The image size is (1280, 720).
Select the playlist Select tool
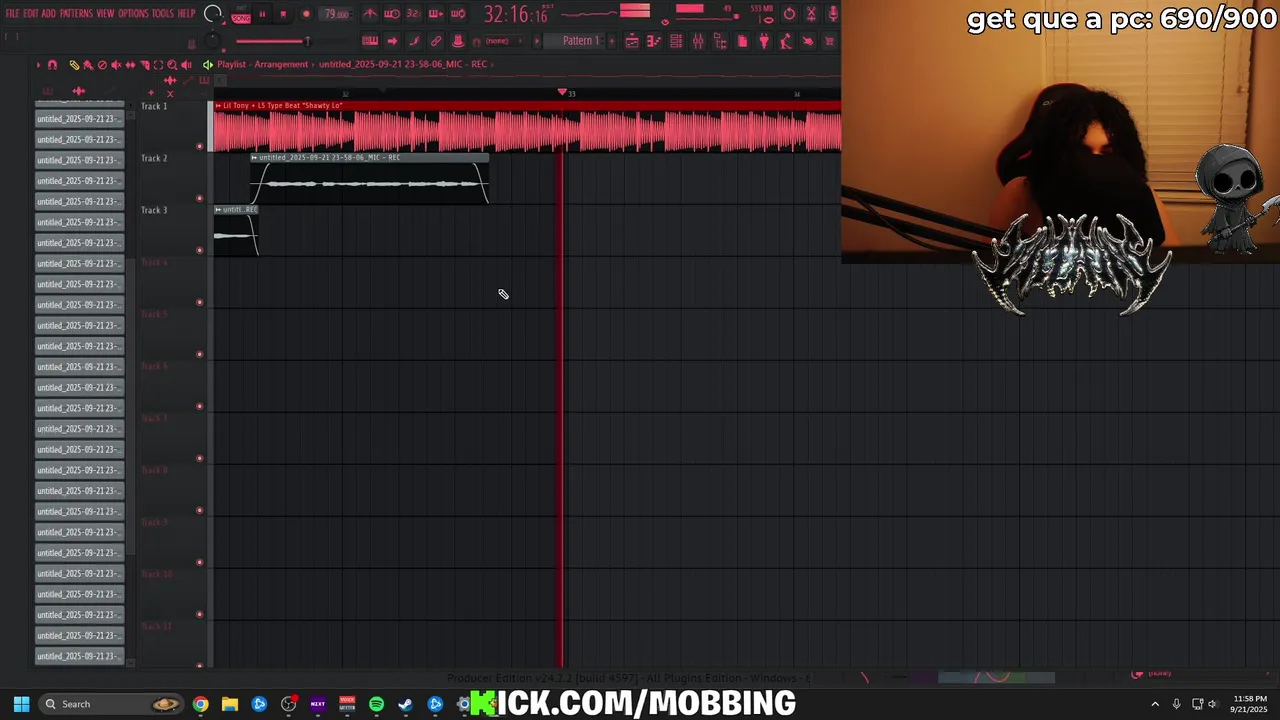[x=158, y=64]
